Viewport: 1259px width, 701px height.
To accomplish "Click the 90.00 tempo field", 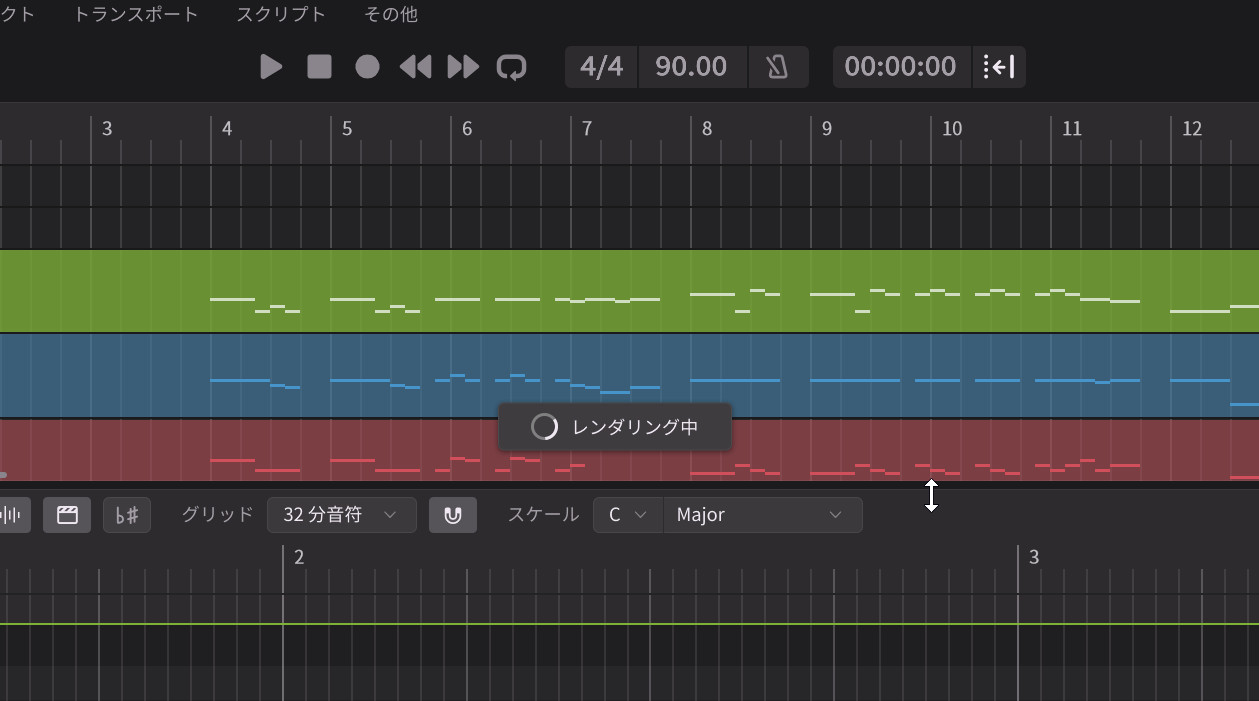I will pyautogui.click(x=691, y=67).
